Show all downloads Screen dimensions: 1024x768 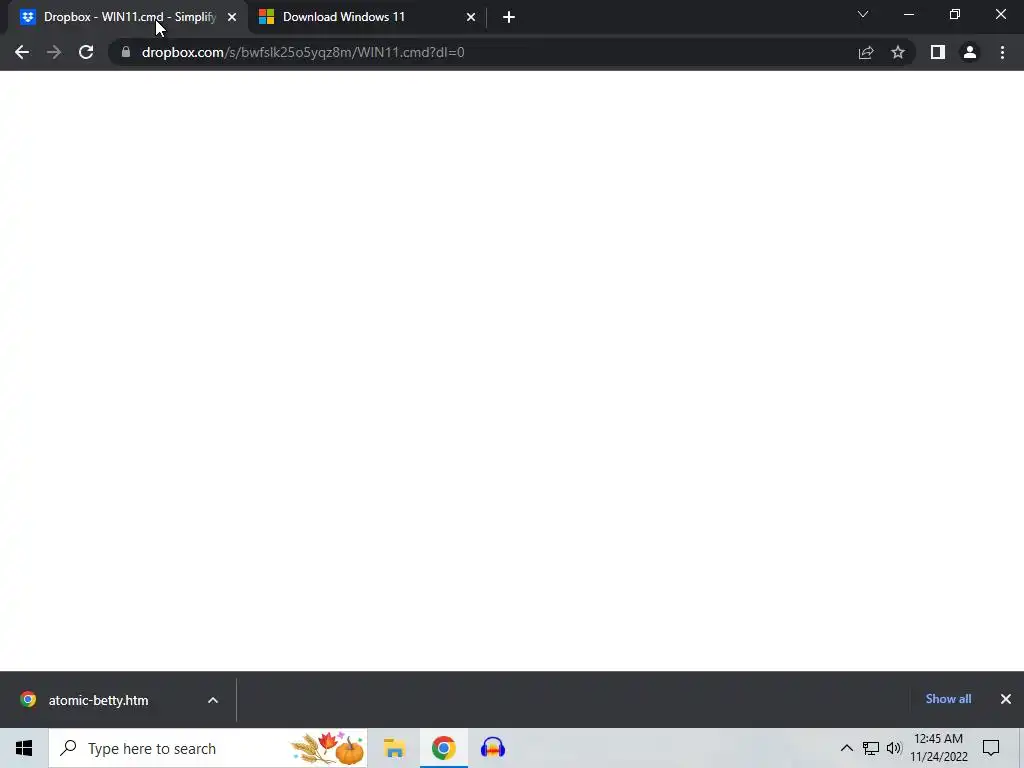click(x=948, y=699)
